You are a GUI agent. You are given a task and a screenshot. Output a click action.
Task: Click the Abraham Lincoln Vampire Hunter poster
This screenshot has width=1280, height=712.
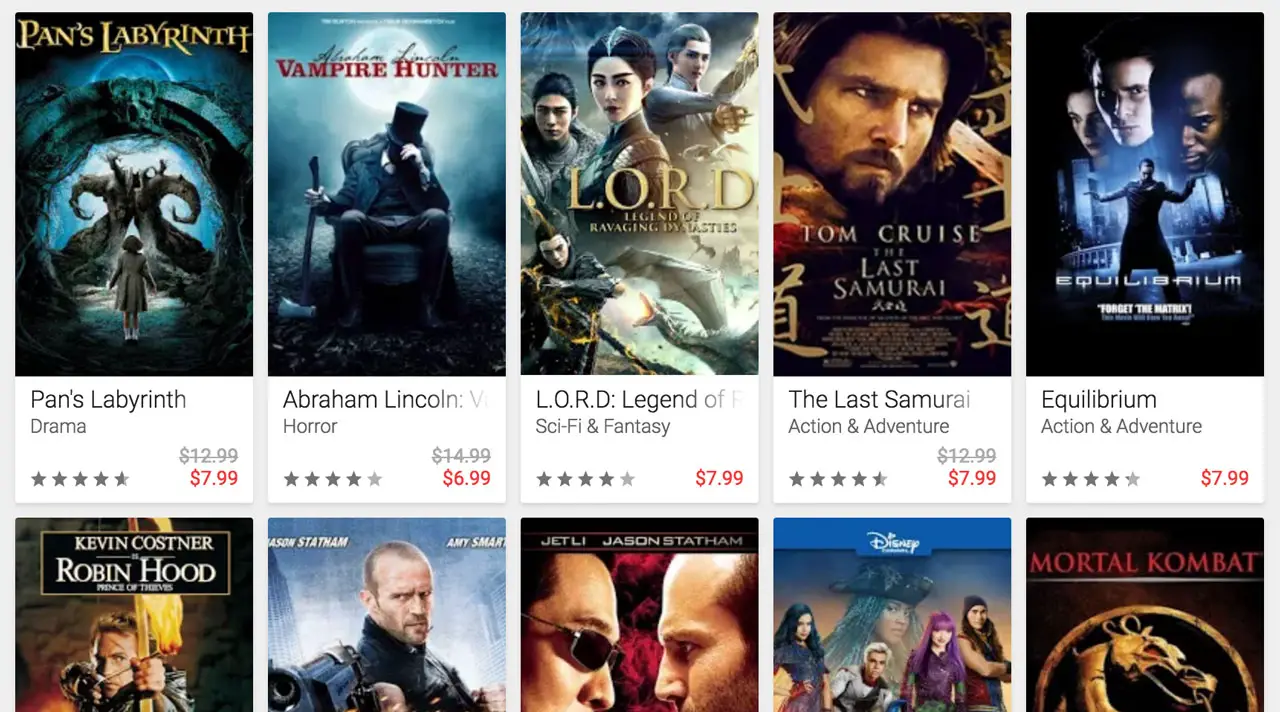click(387, 194)
